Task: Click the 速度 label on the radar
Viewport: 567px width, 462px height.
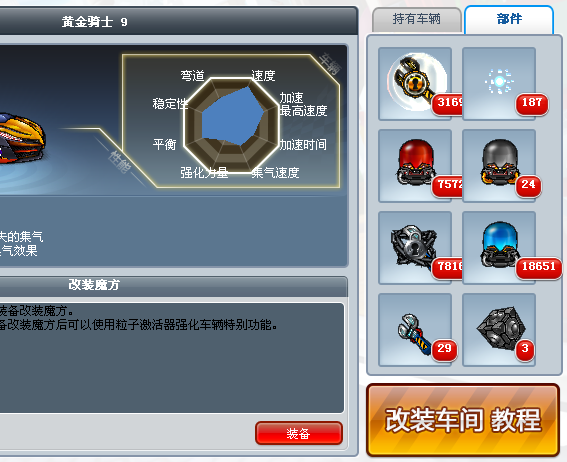Action: [x=263, y=76]
